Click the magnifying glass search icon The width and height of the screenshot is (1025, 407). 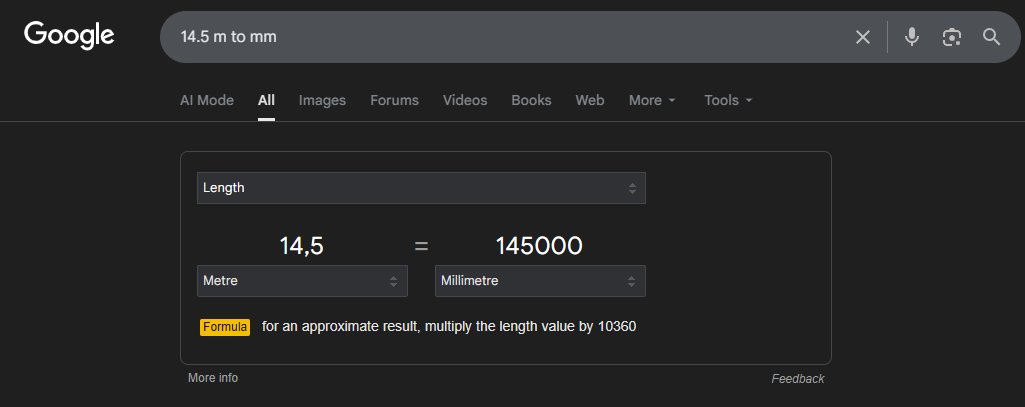(991, 37)
